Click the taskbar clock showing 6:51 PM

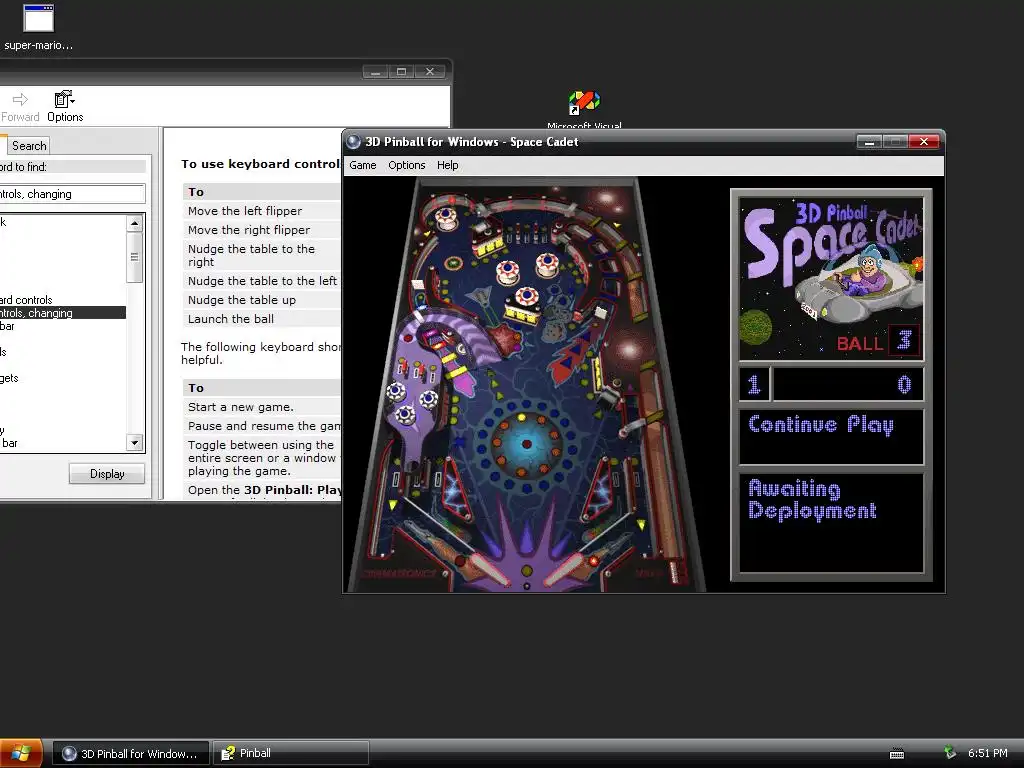point(987,753)
